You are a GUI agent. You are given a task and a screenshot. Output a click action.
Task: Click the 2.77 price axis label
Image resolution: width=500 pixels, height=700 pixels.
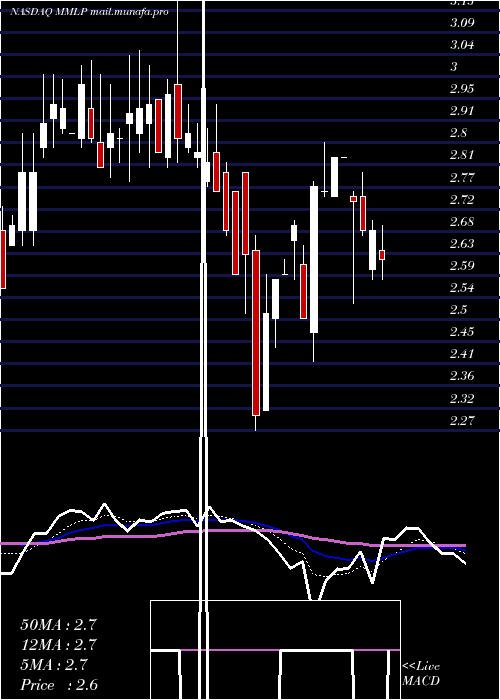coord(462,178)
